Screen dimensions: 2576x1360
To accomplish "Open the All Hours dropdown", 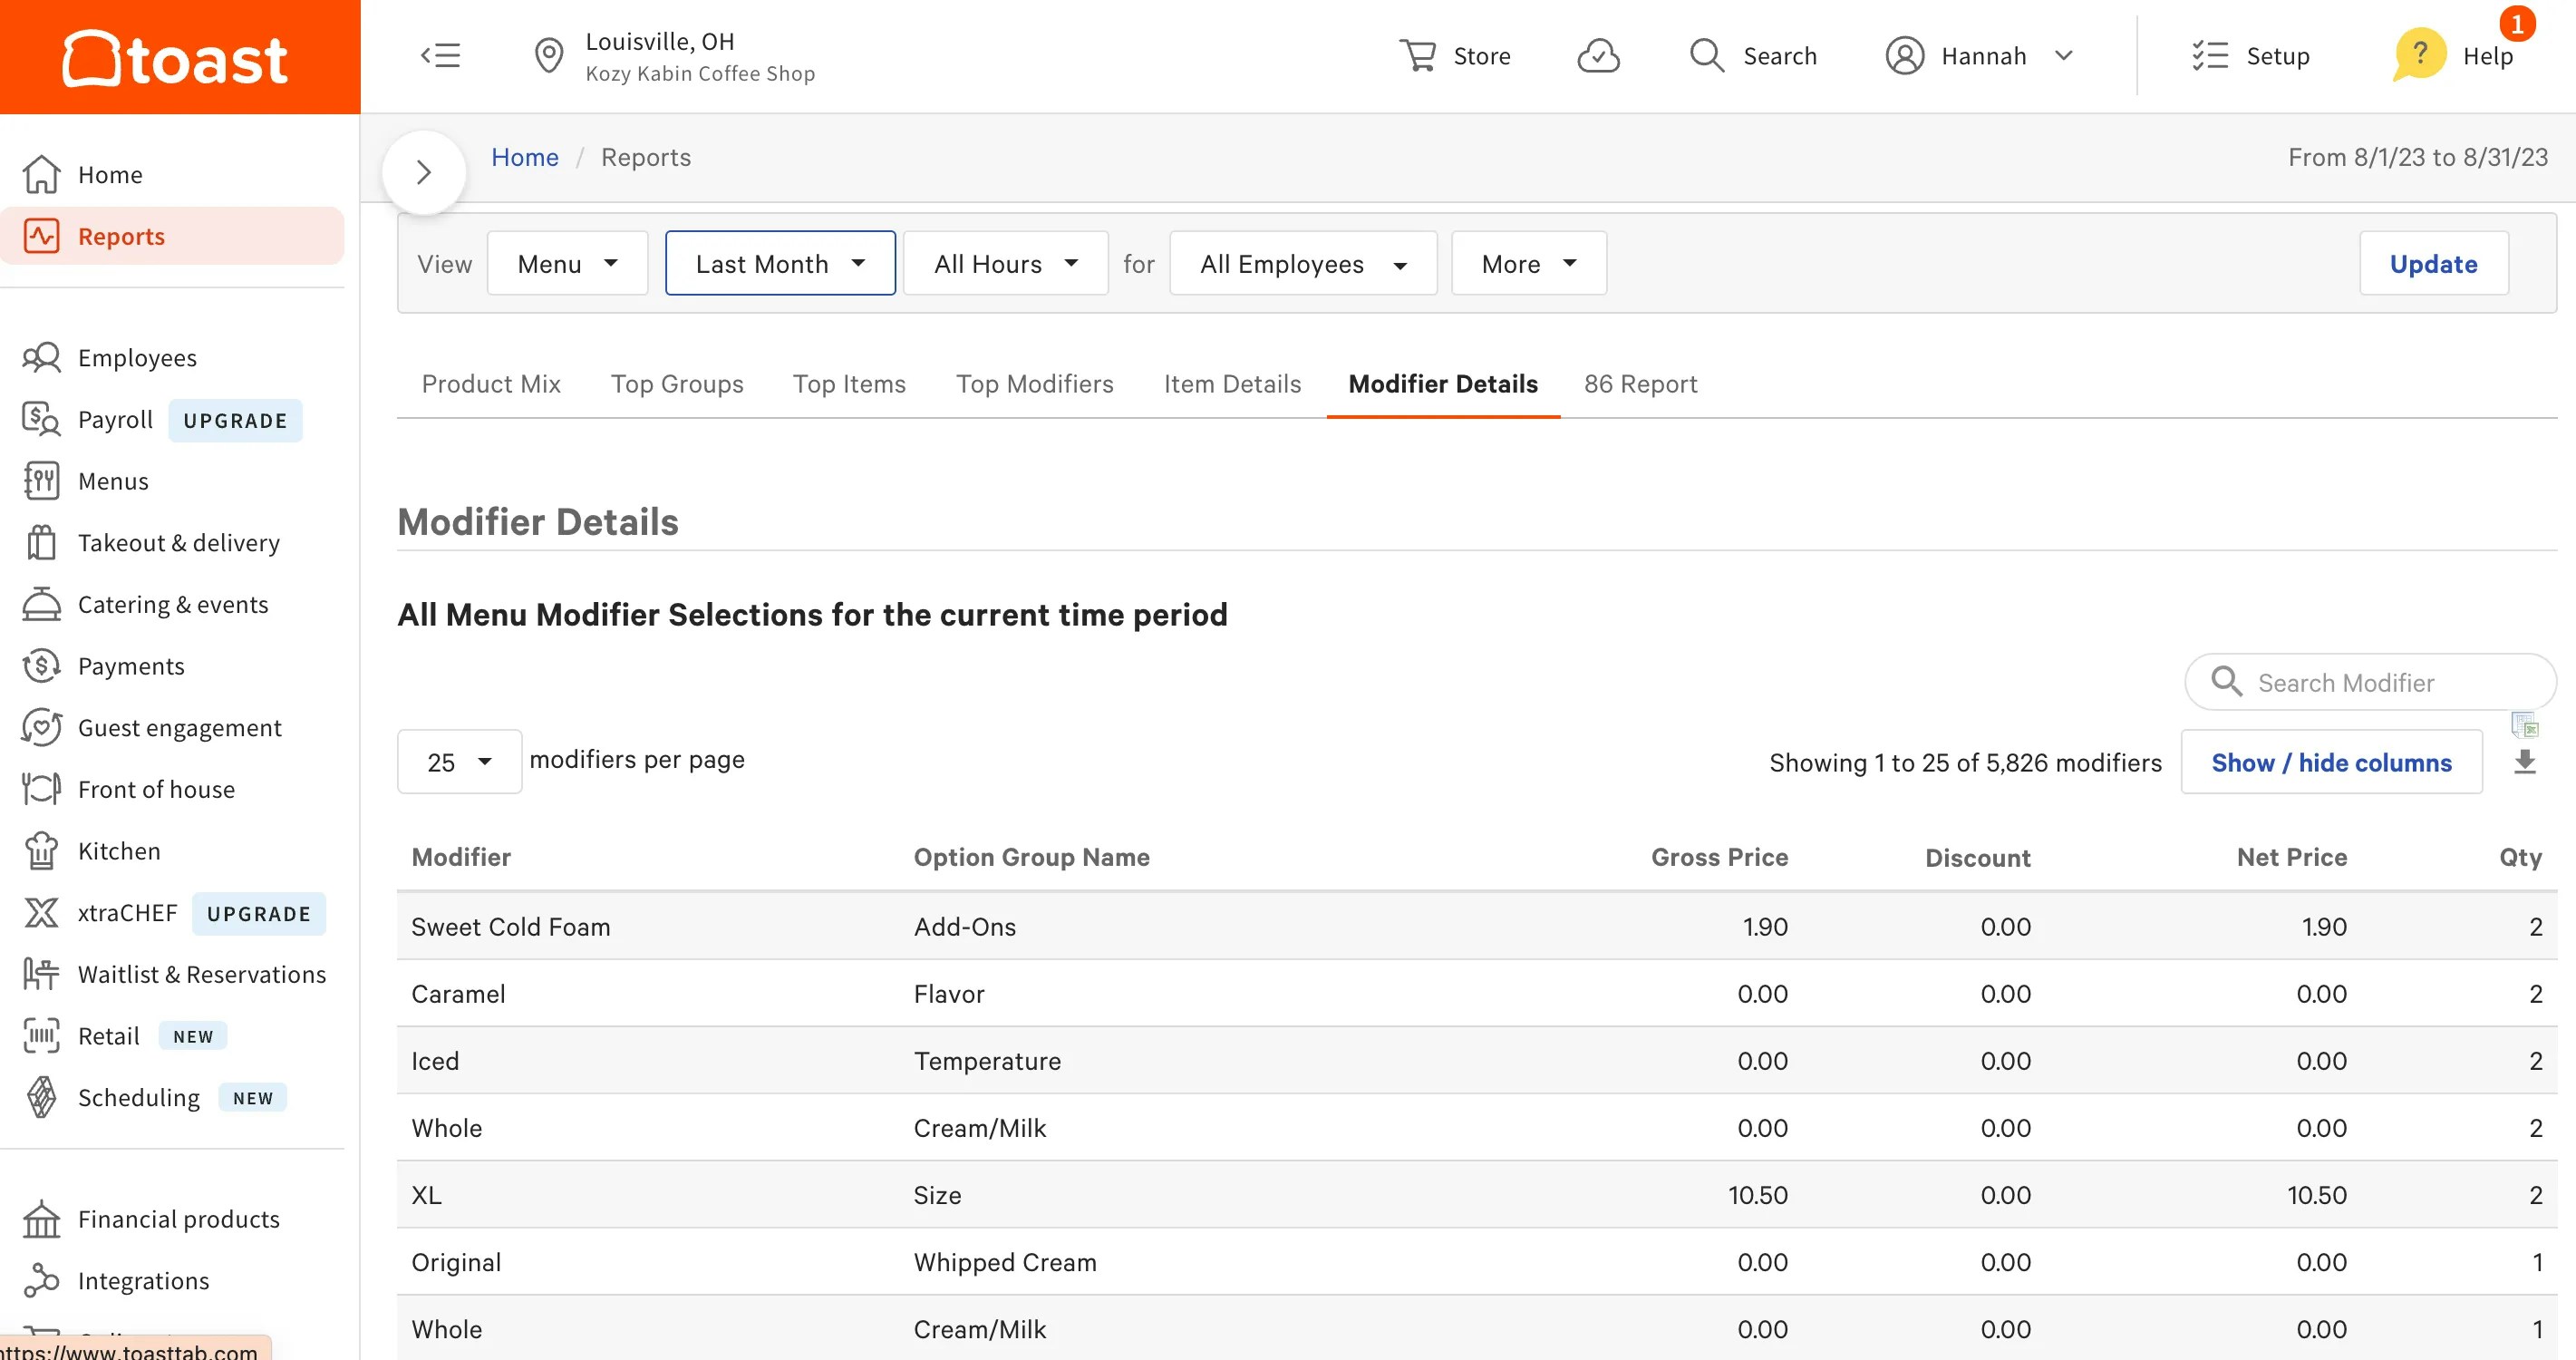I will [1005, 264].
